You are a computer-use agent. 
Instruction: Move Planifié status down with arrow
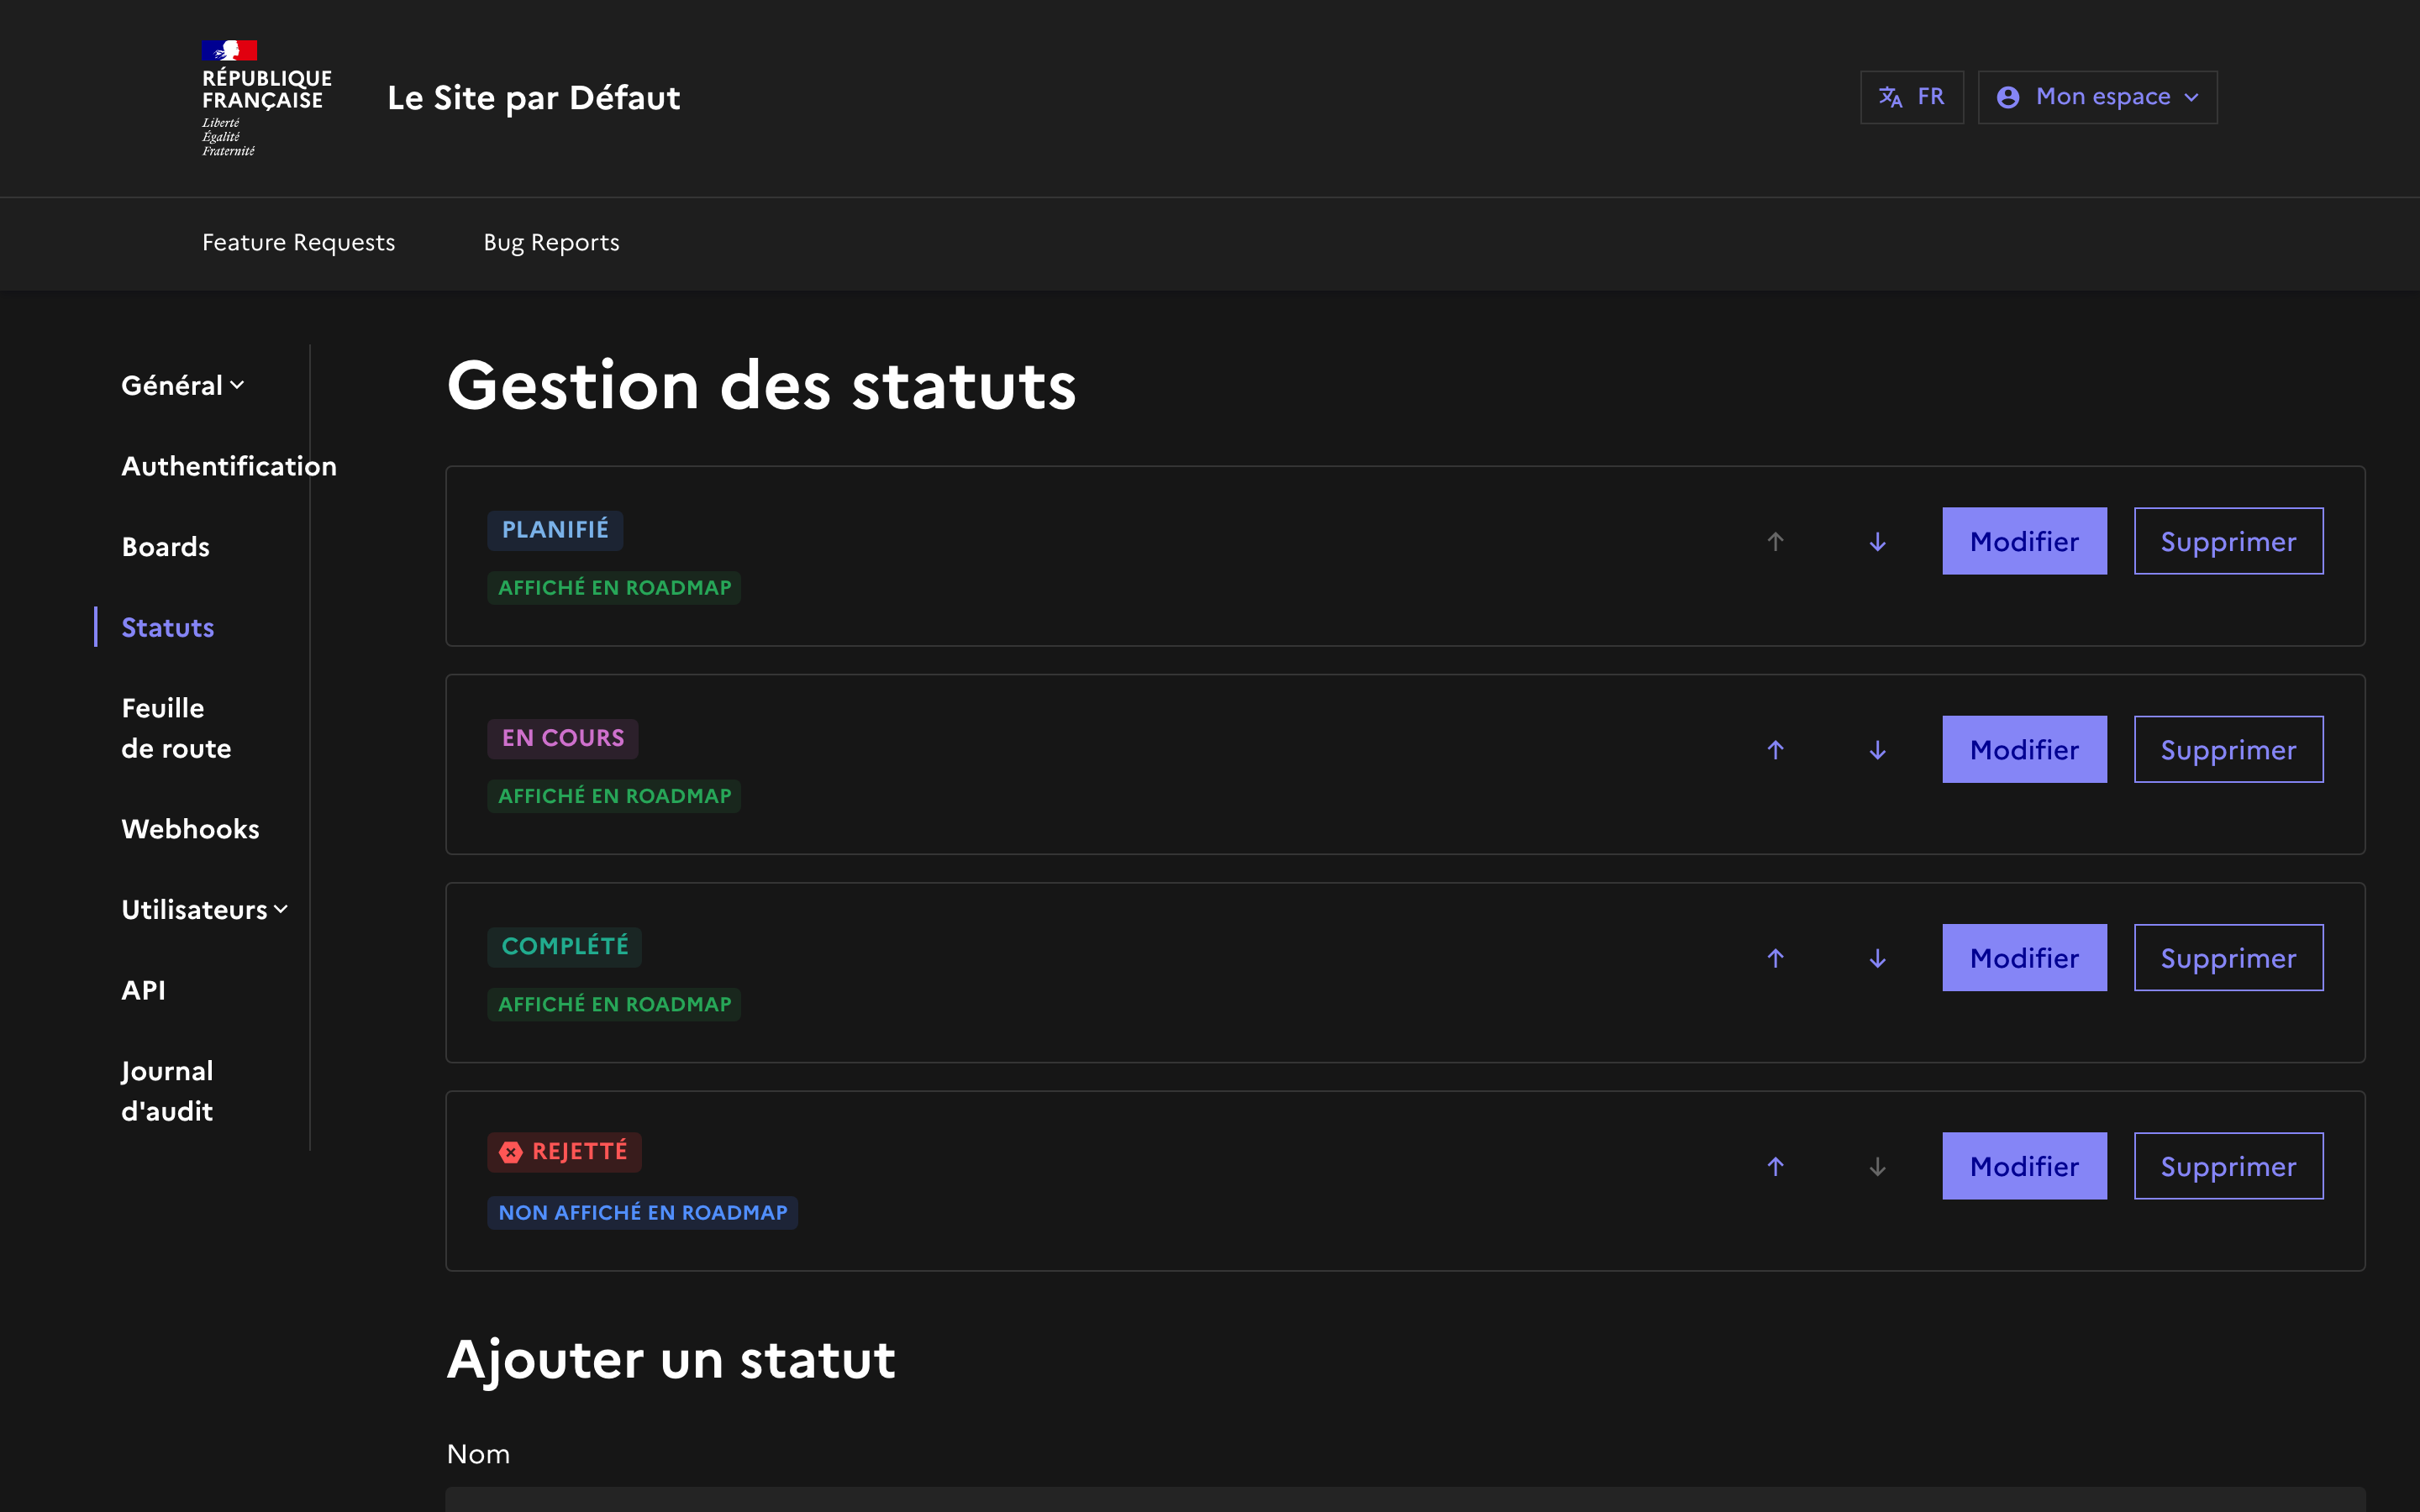click(1877, 541)
